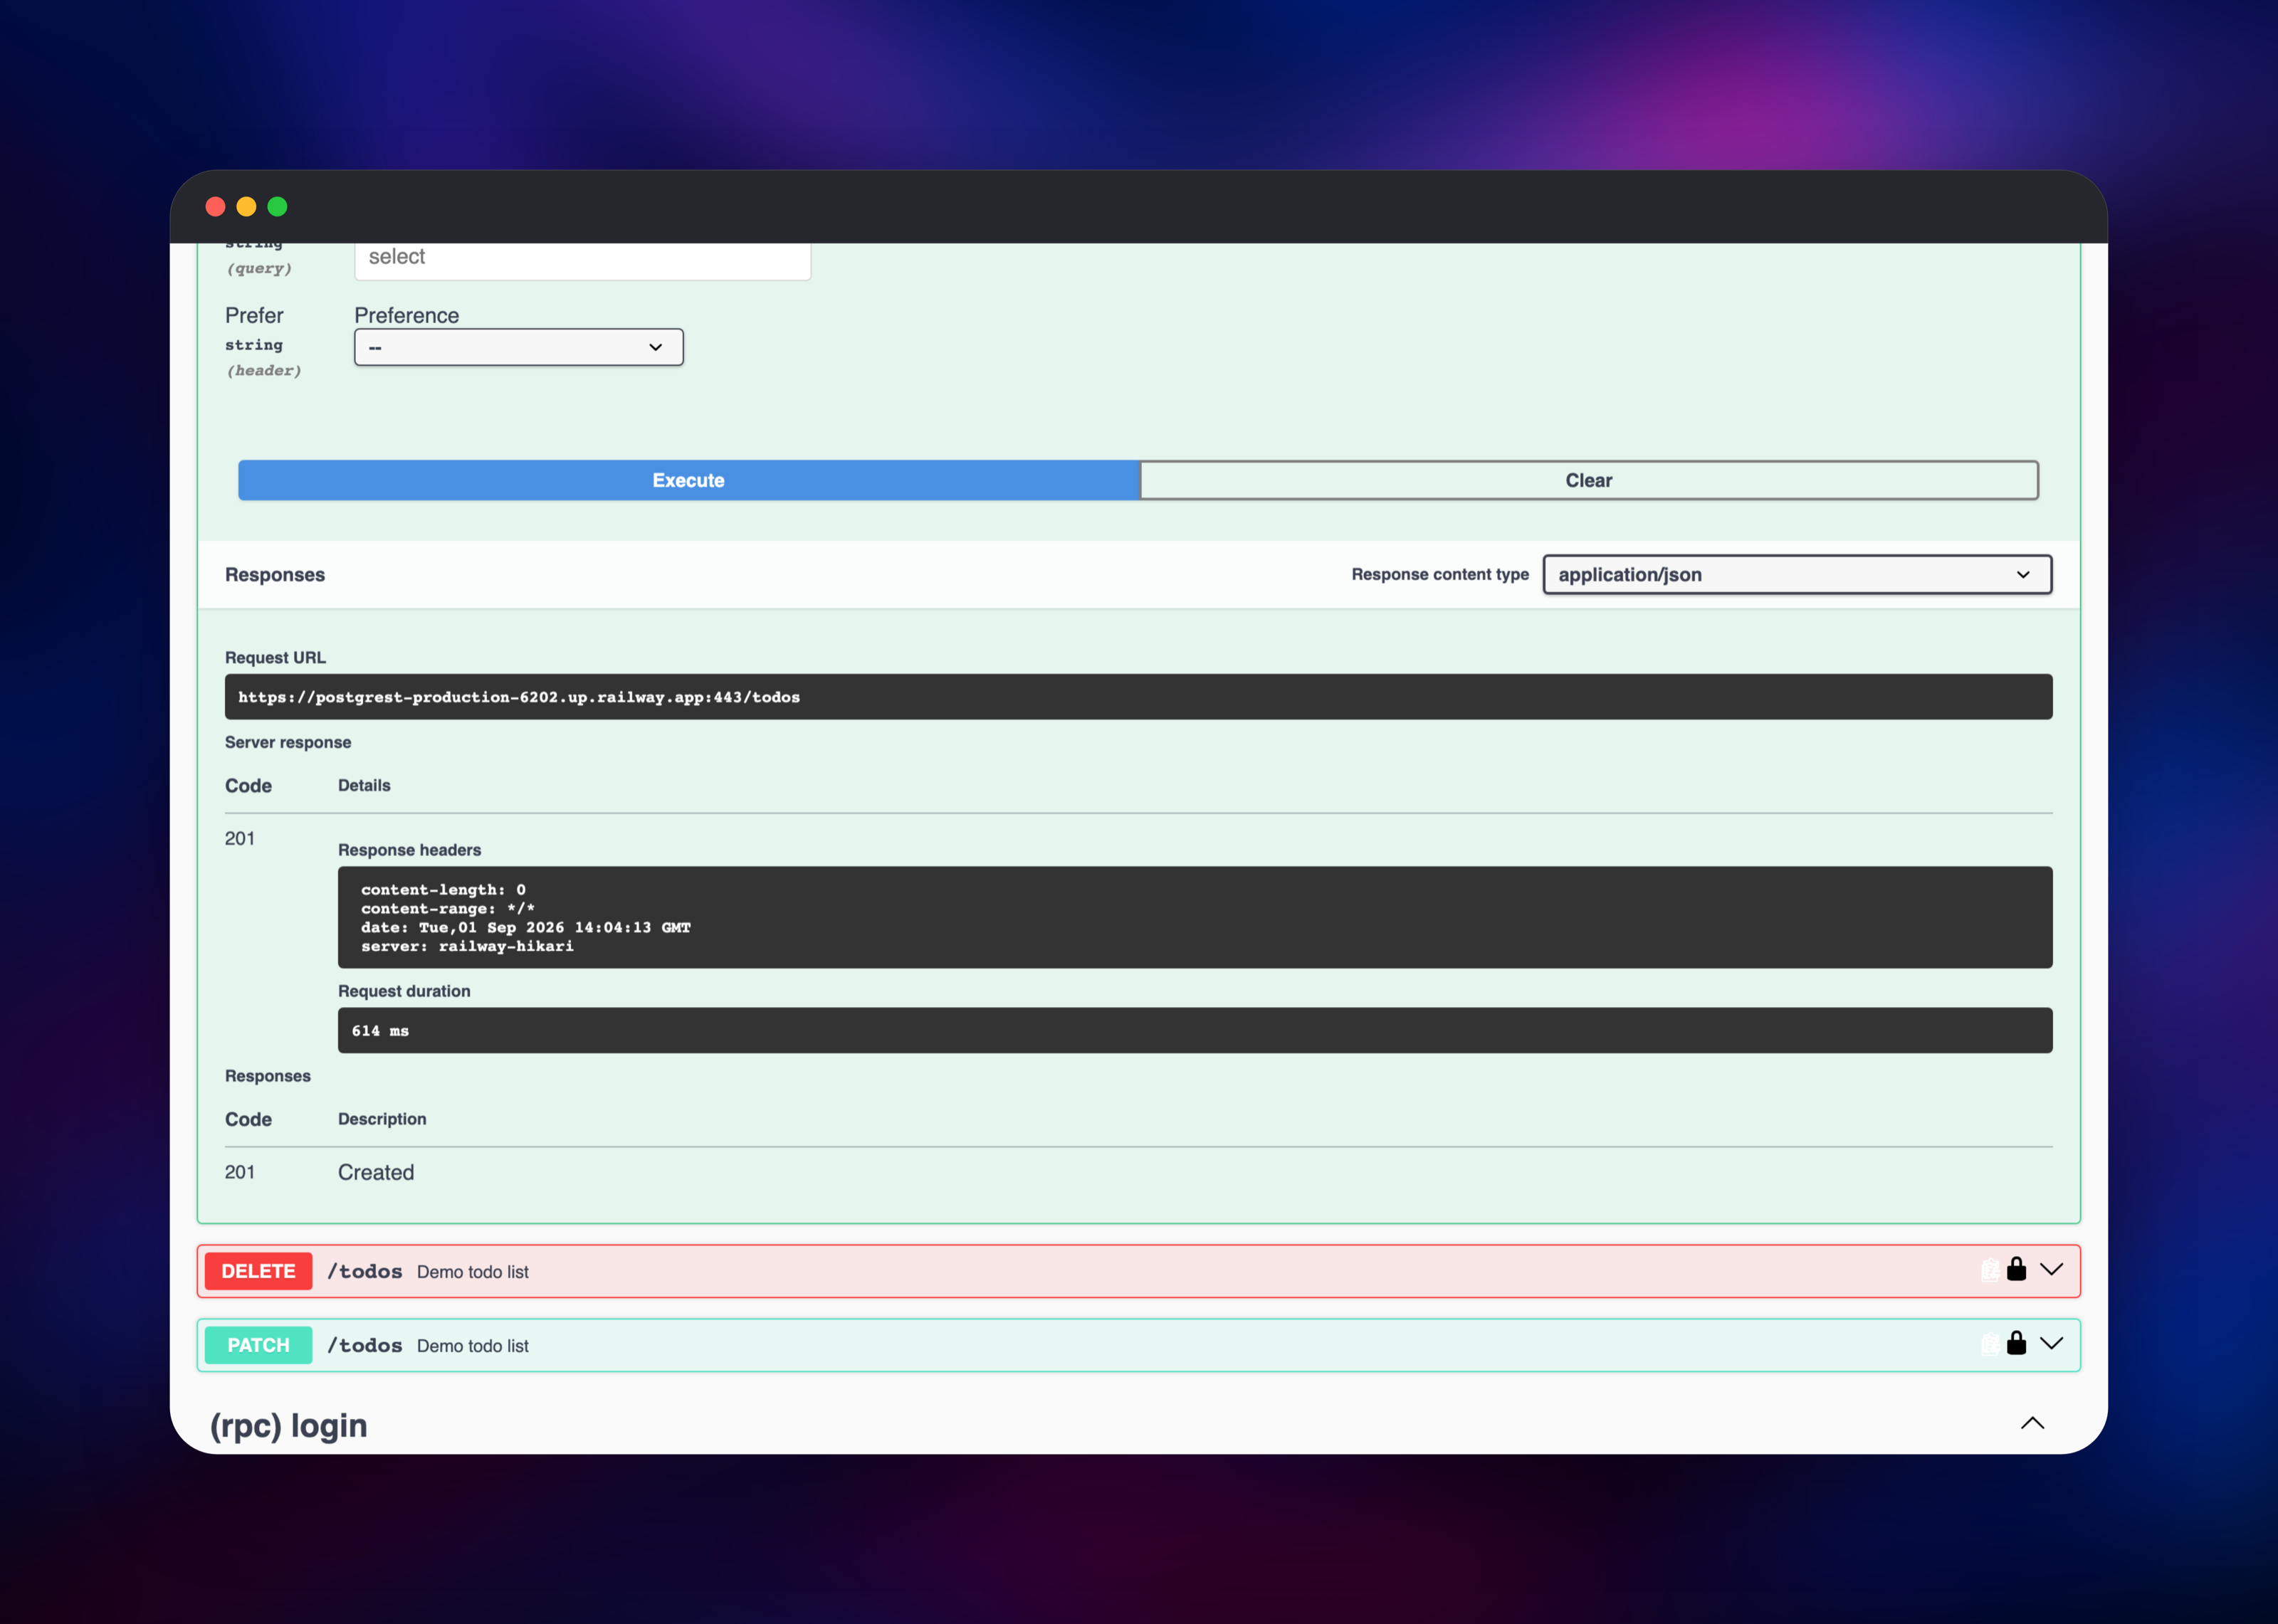
Task: Click the date response header line
Action: (x=526, y=927)
